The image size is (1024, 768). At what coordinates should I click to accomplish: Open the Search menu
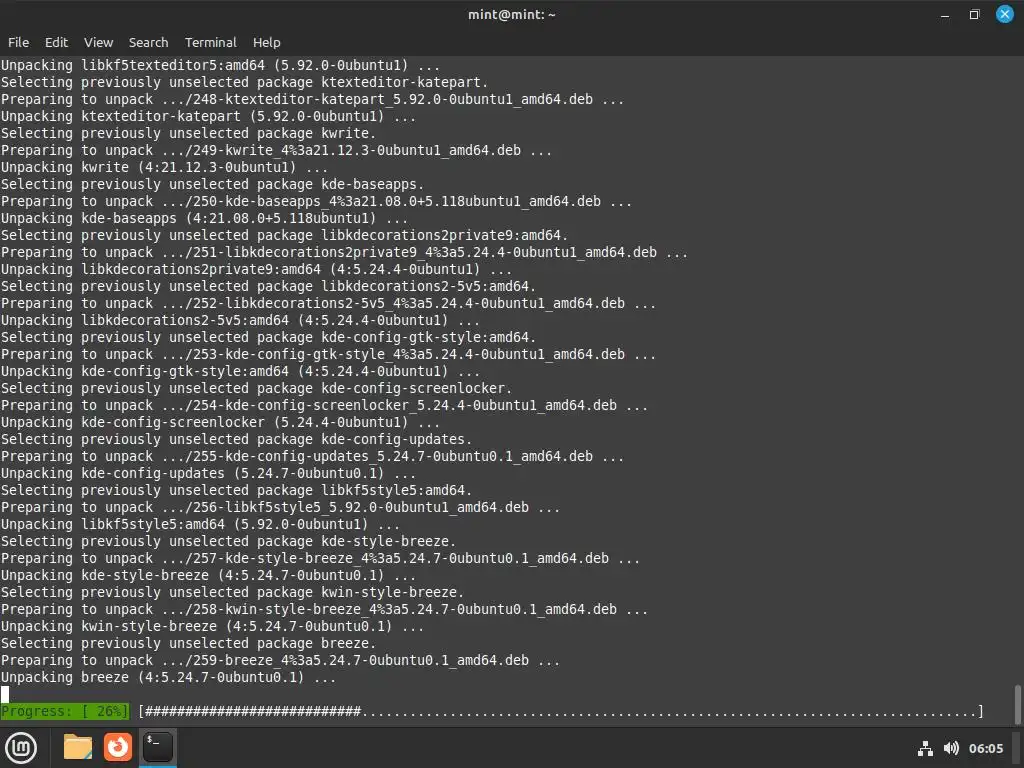pos(148,42)
